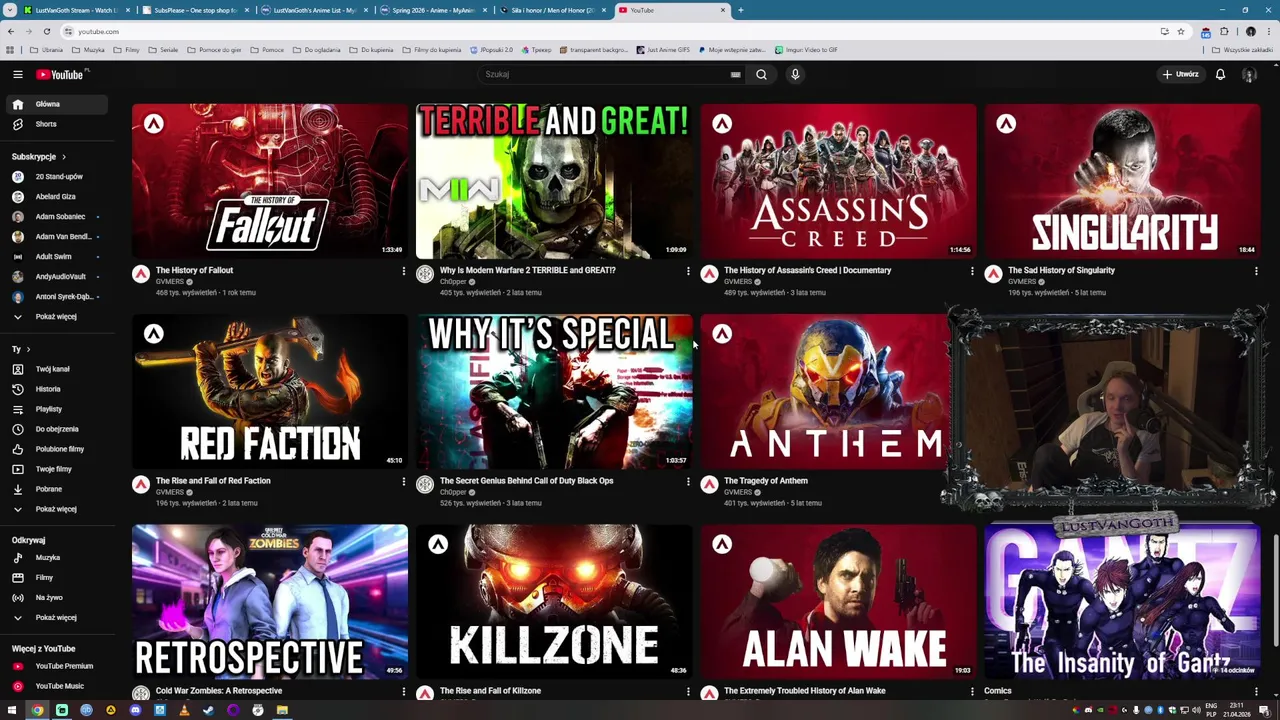
Task: Open the Assassin's Creed documentary thumbnail
Action: click(x=838, y=181)
